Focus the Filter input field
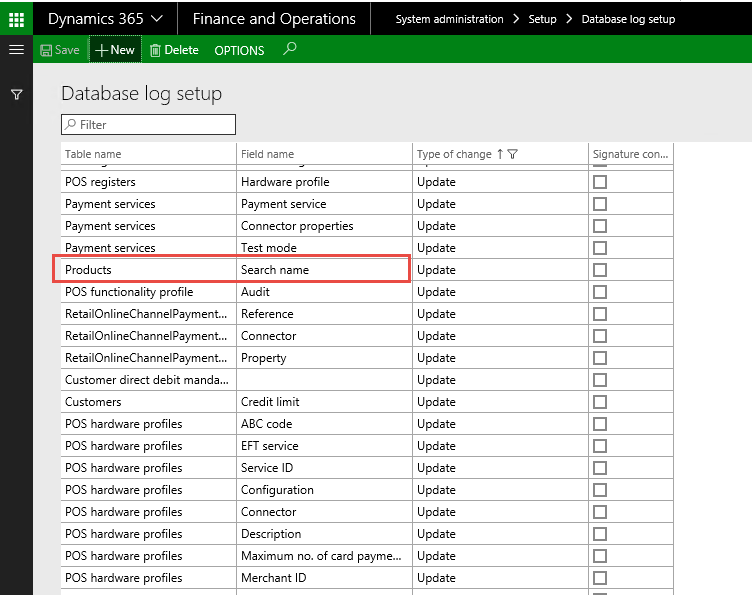 tap(148, 125)
